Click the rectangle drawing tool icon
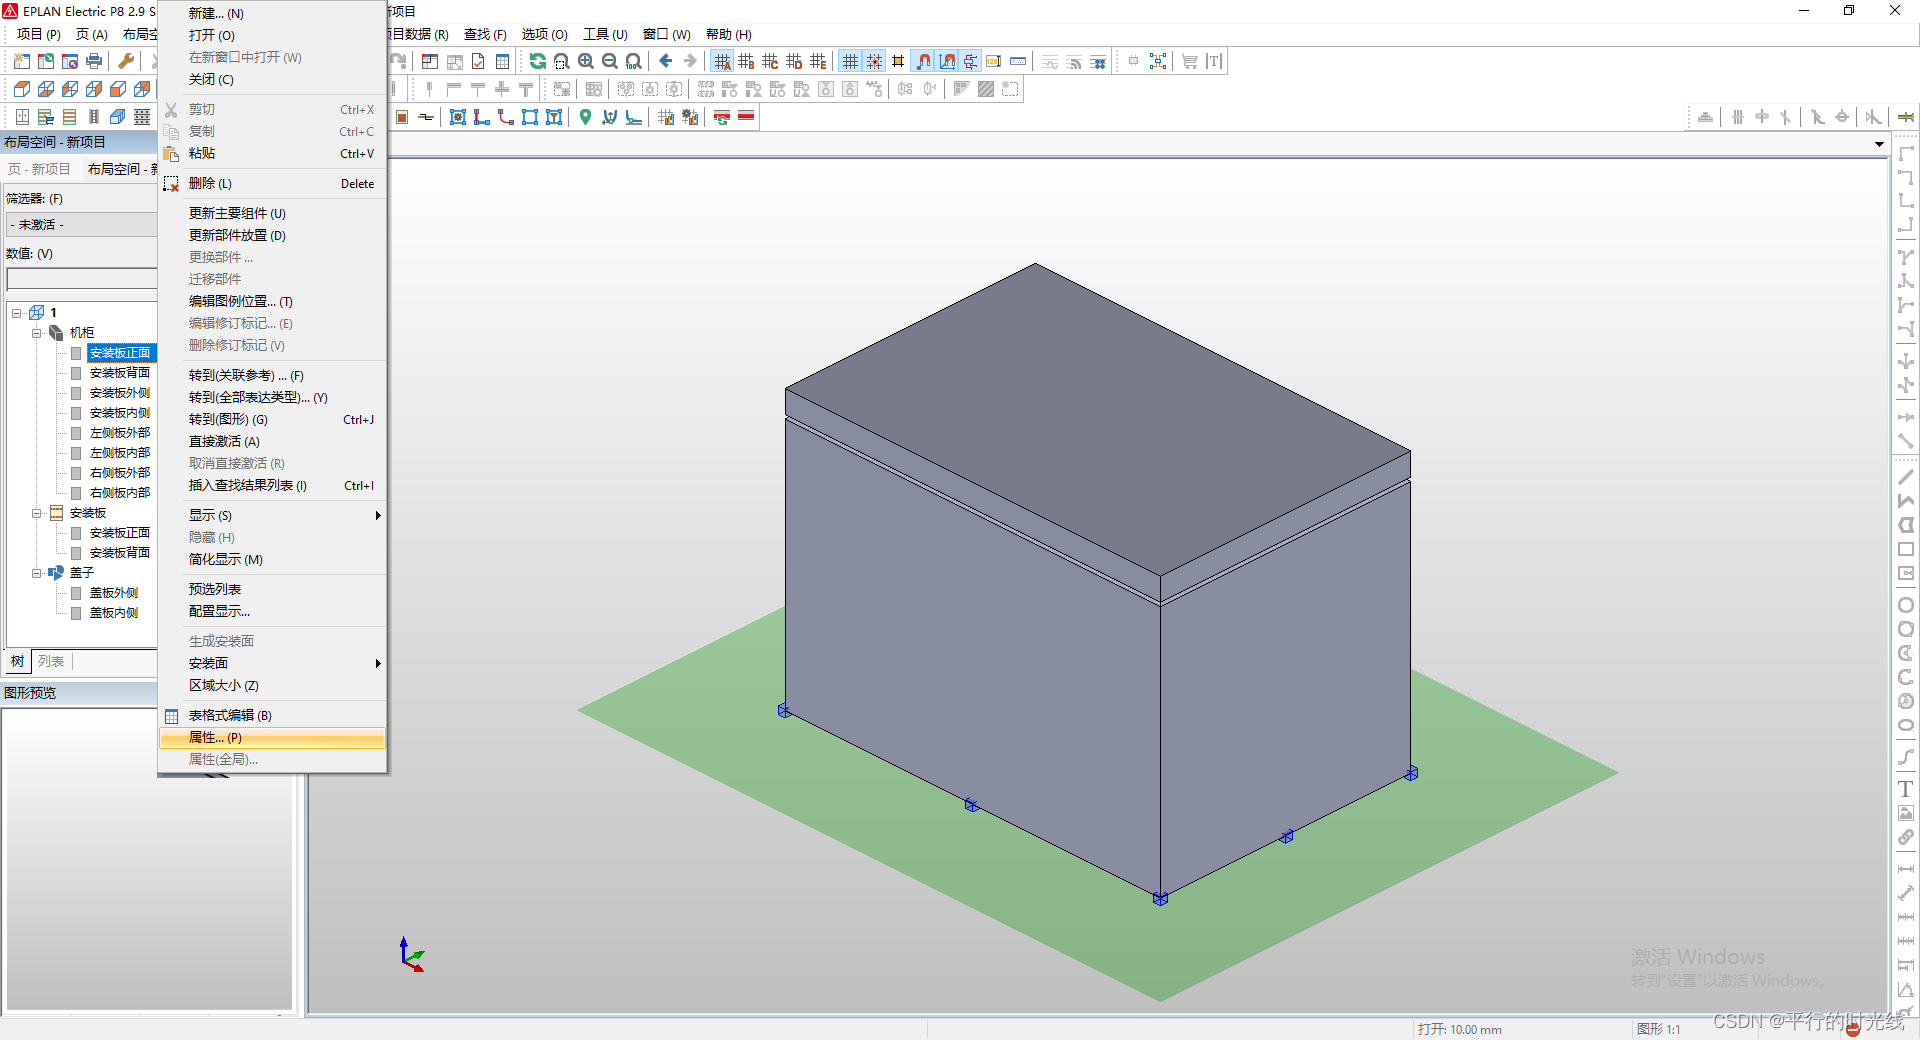Screen dimensions: 1920x1040 tap(1906, 549)
